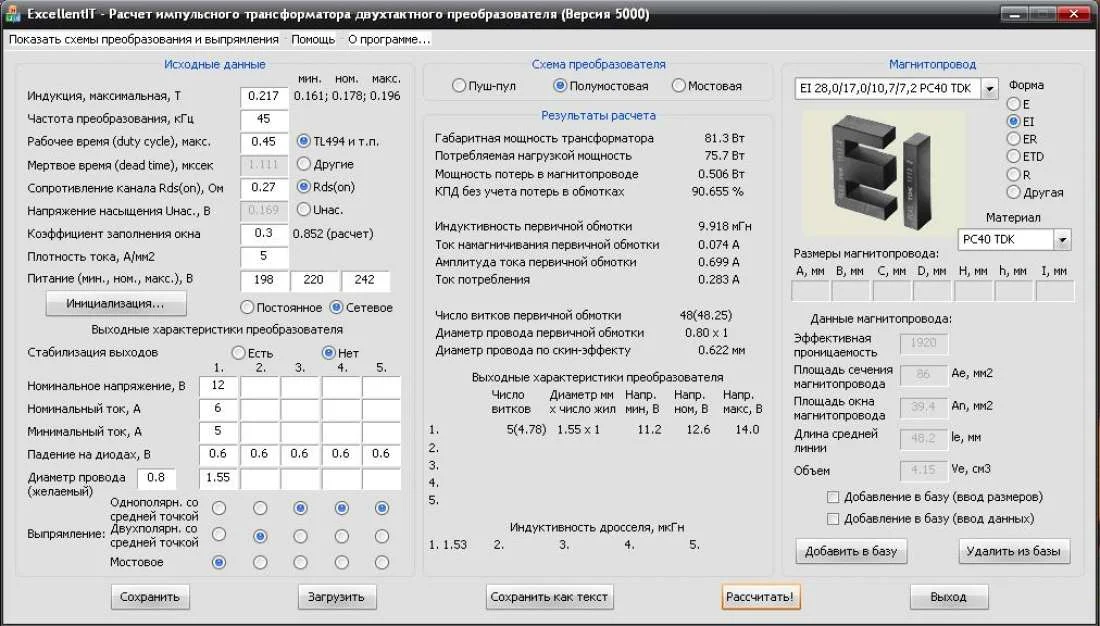Tick Добавление в базу (ввод данных) checkbox
1100x626 pixels.
tap(833, 519)
